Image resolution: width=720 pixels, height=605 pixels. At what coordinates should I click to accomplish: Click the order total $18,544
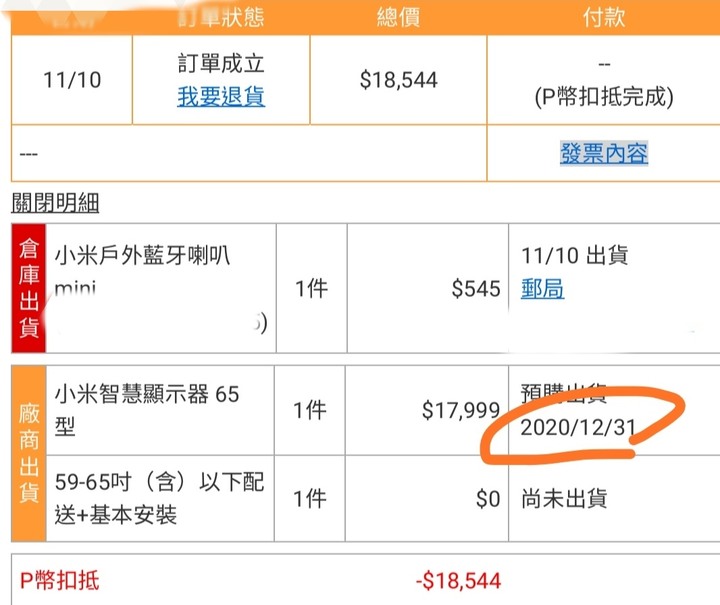click(x=398, y=80)
